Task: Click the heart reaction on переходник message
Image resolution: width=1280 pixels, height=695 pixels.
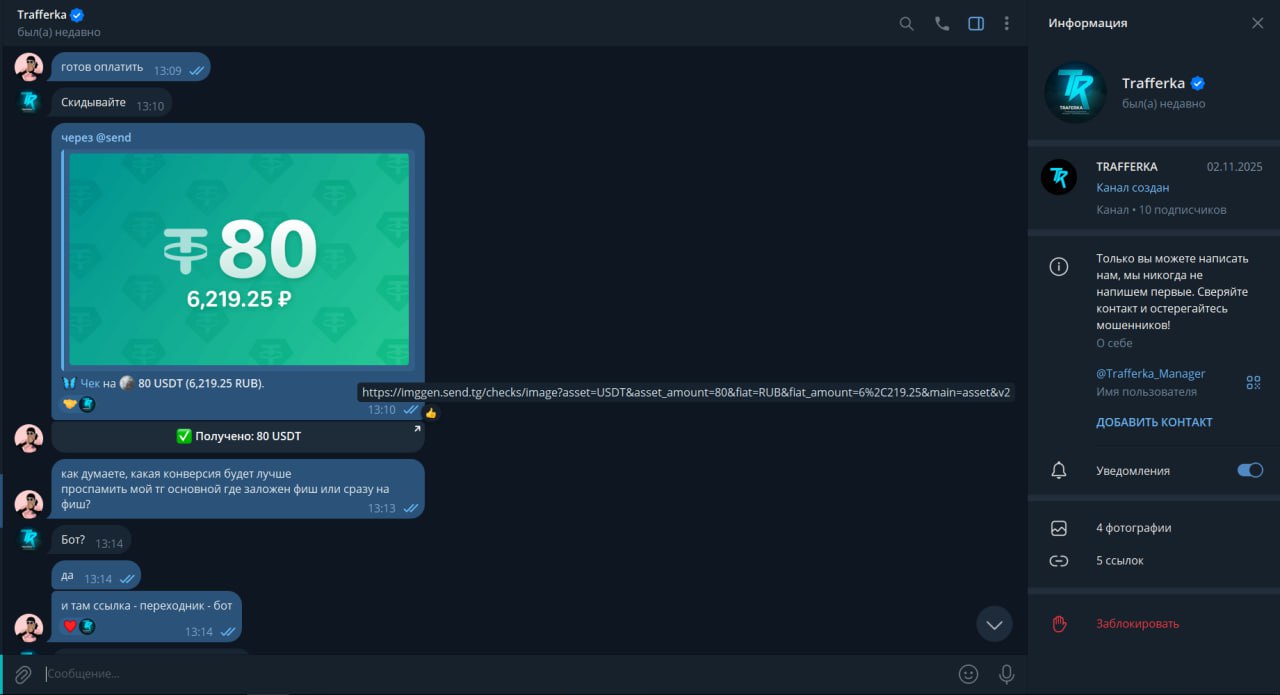Action: [x=78, y=626]
